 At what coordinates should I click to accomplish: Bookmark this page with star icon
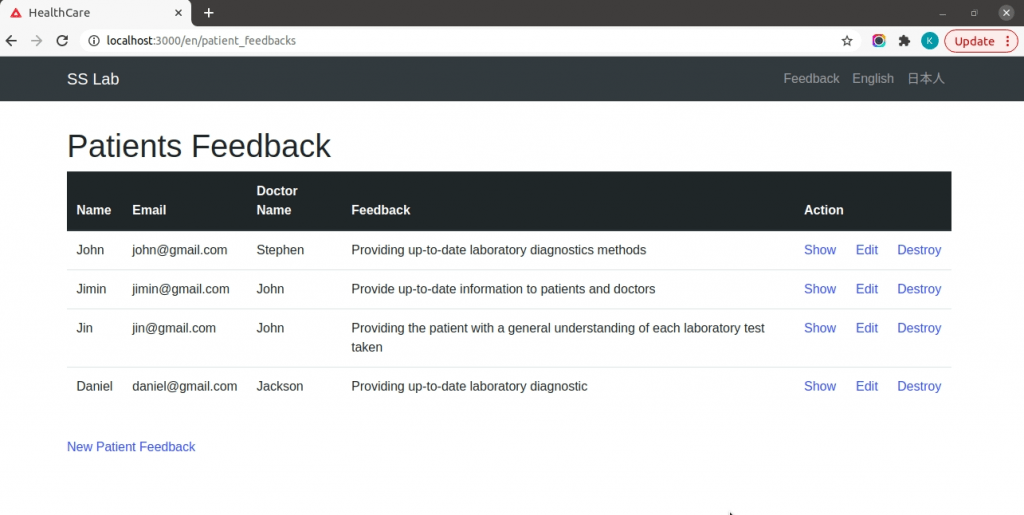point(847,41)
